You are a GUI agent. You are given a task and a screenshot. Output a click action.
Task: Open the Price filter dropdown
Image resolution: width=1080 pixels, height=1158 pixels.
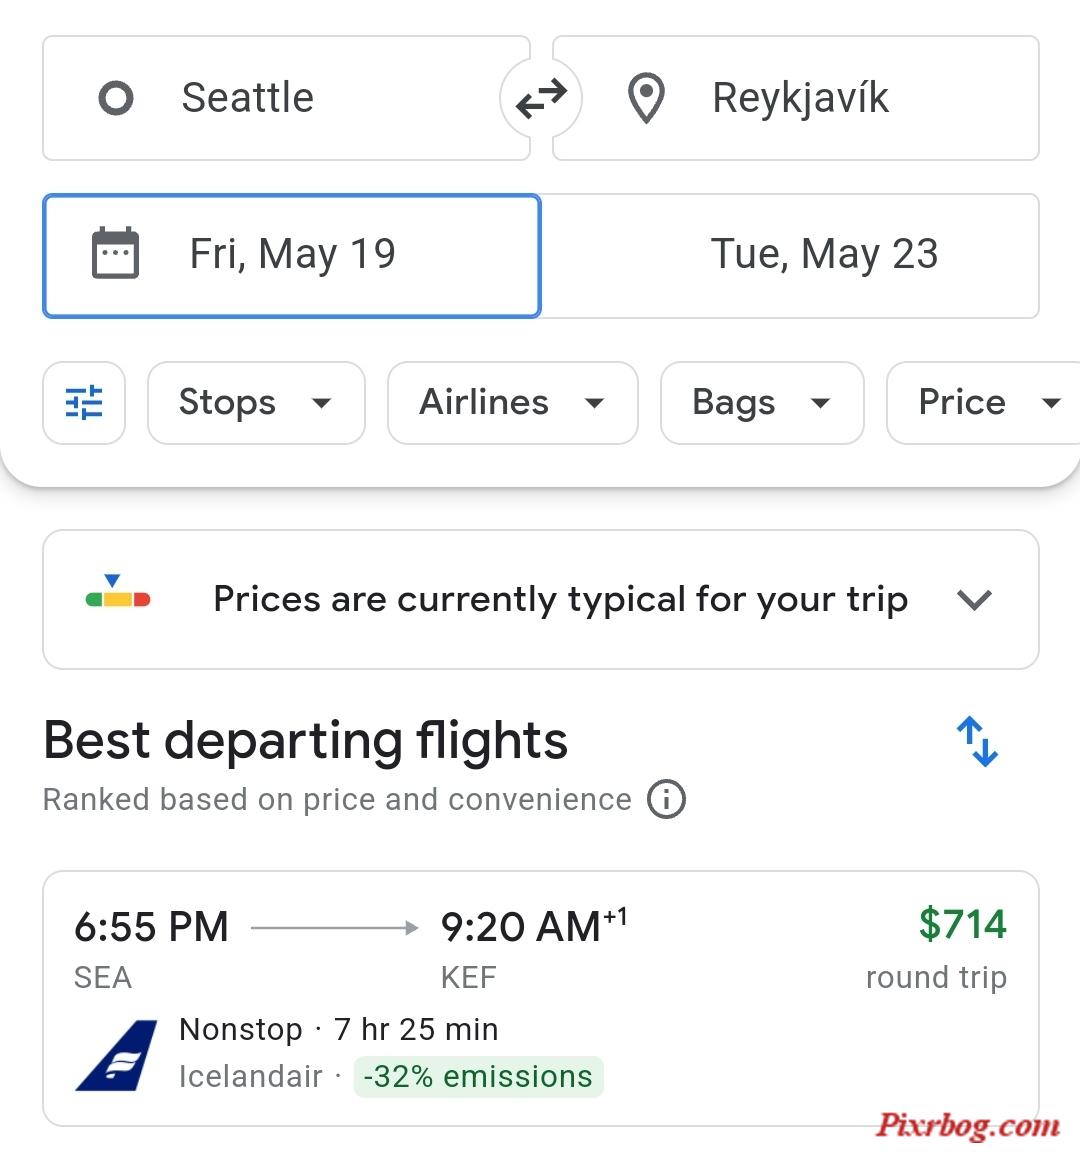[984, 402]
